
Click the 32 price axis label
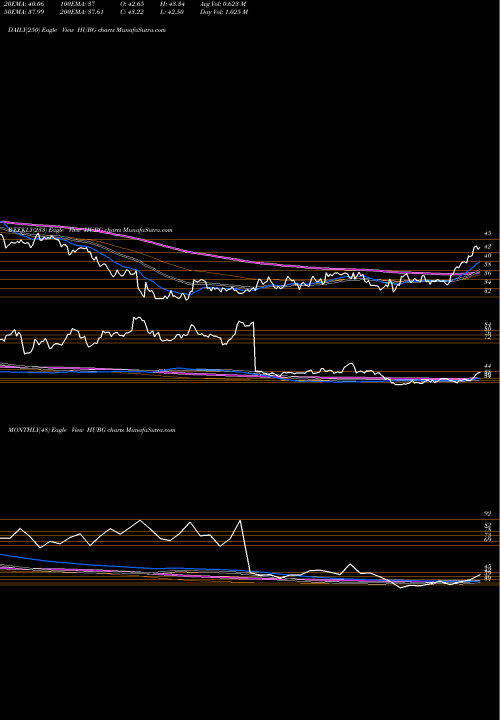[x=488, y=291]
